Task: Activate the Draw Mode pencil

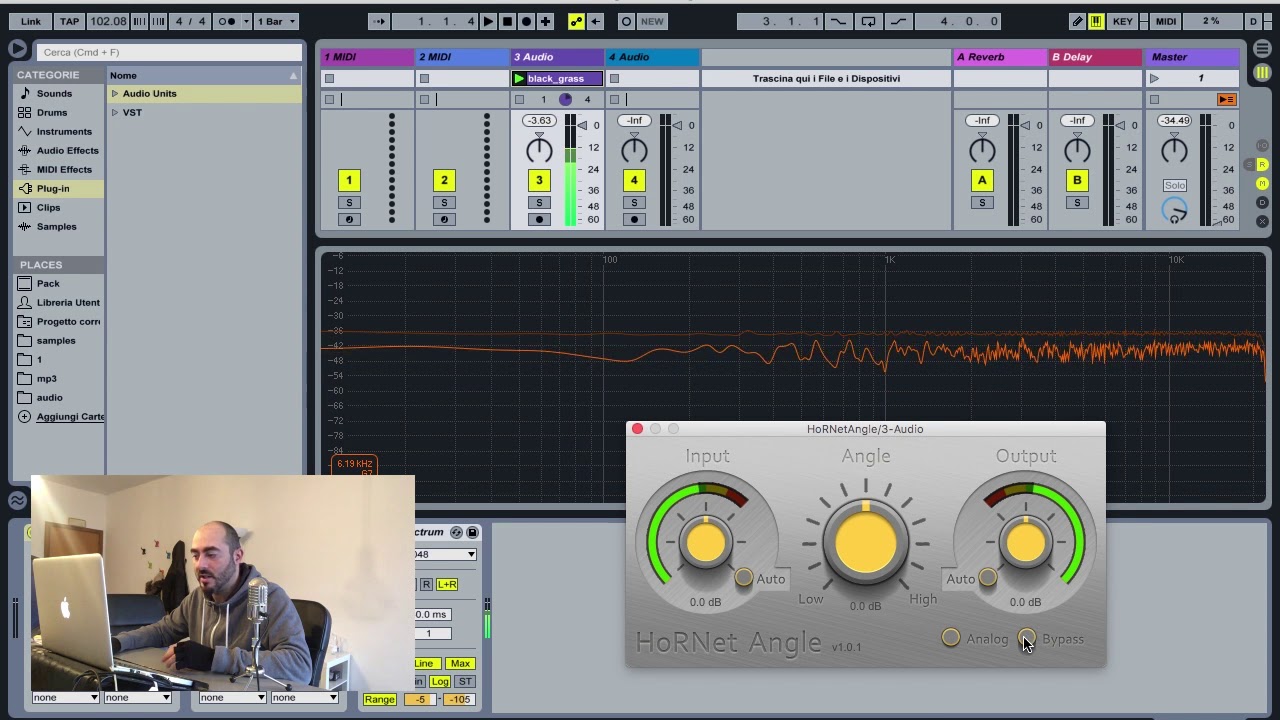Action: tap(1077, 21)
